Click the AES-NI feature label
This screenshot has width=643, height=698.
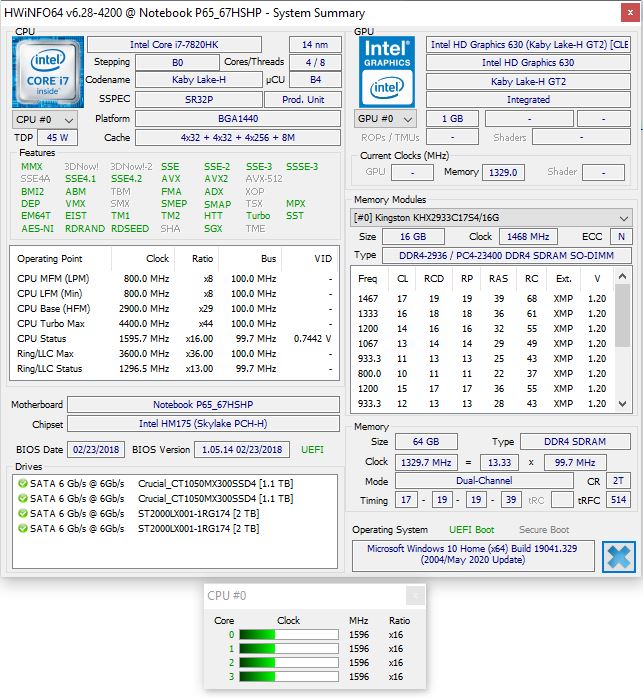tap(37, 229)
